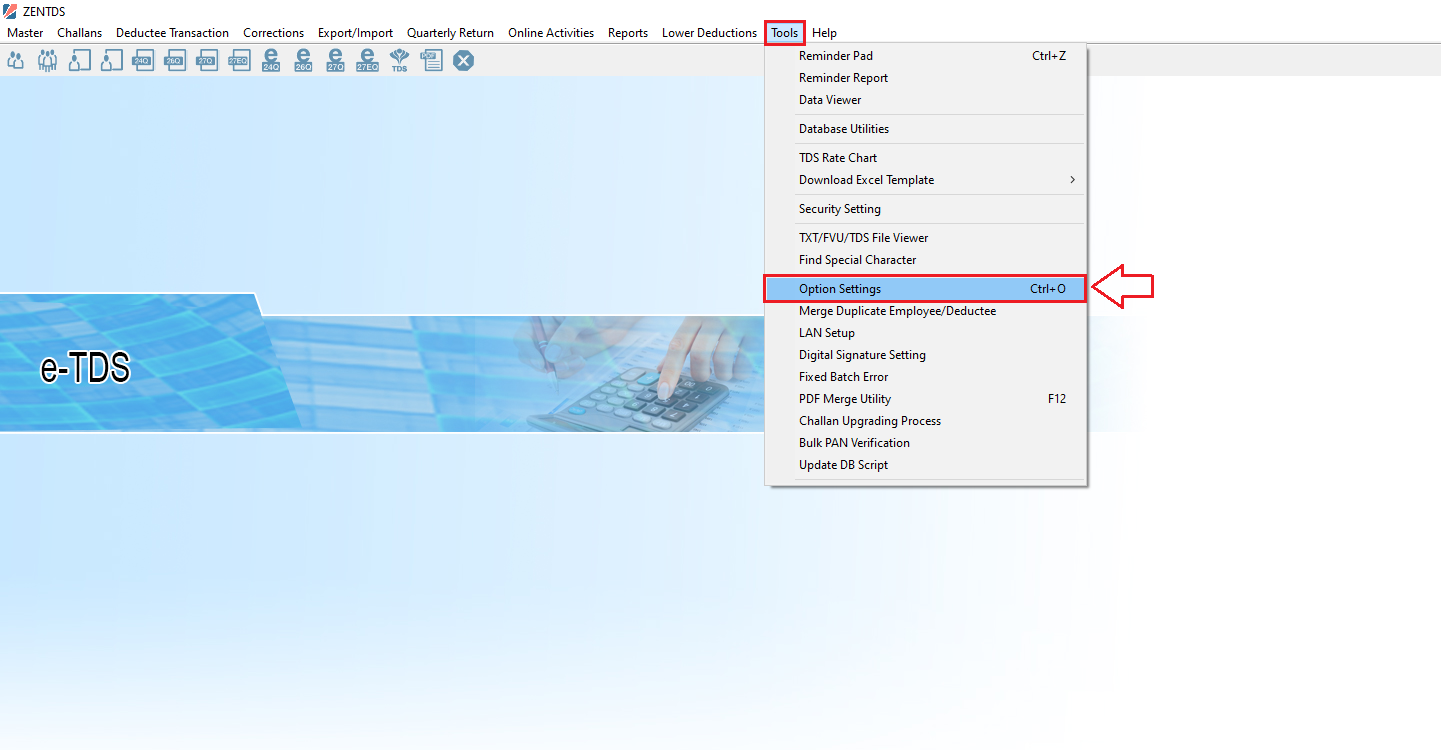The height and width of the screenshot is (750, 1441).
Task: Select Fixed Batch Error option
Action: click(x=926, y=377)
